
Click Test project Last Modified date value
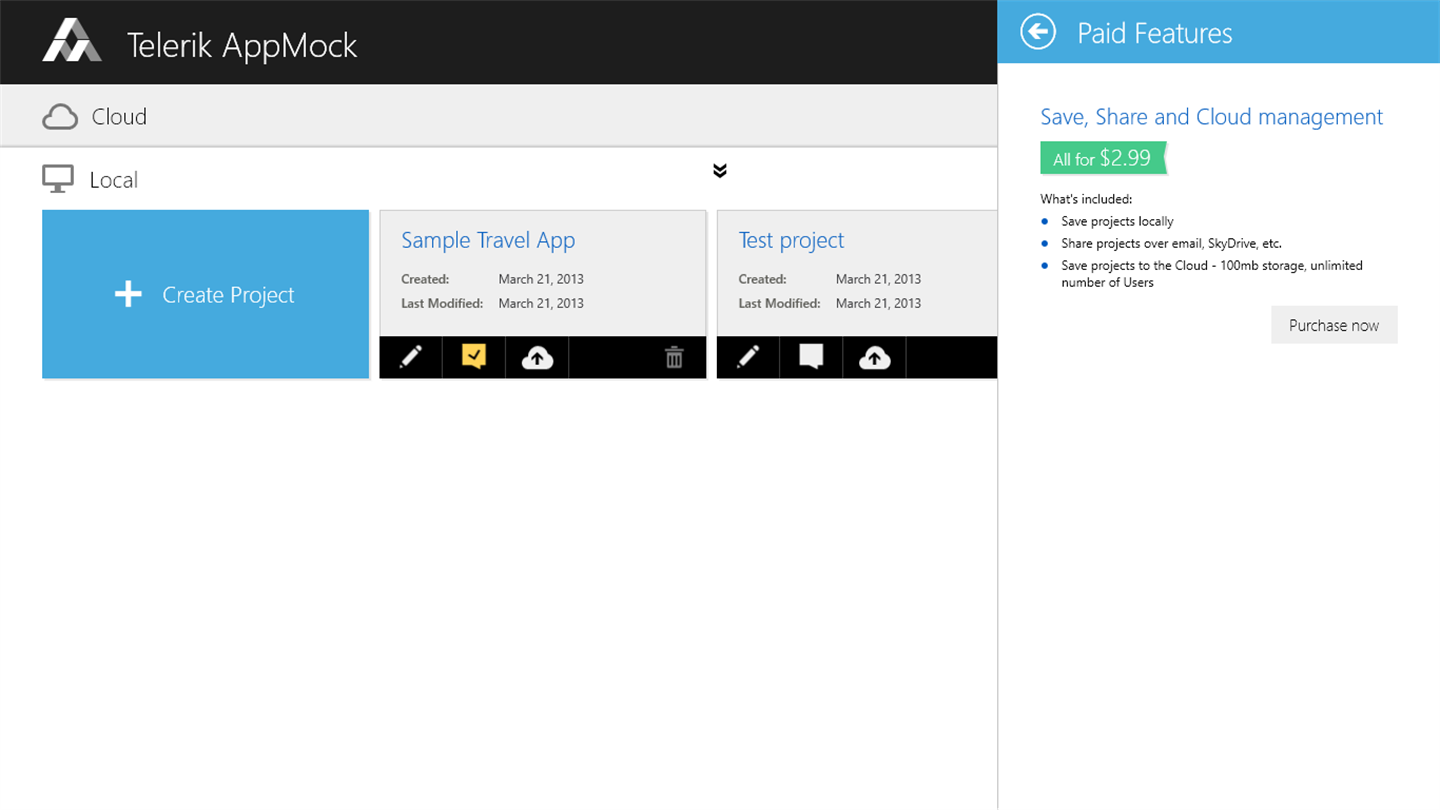878,303
